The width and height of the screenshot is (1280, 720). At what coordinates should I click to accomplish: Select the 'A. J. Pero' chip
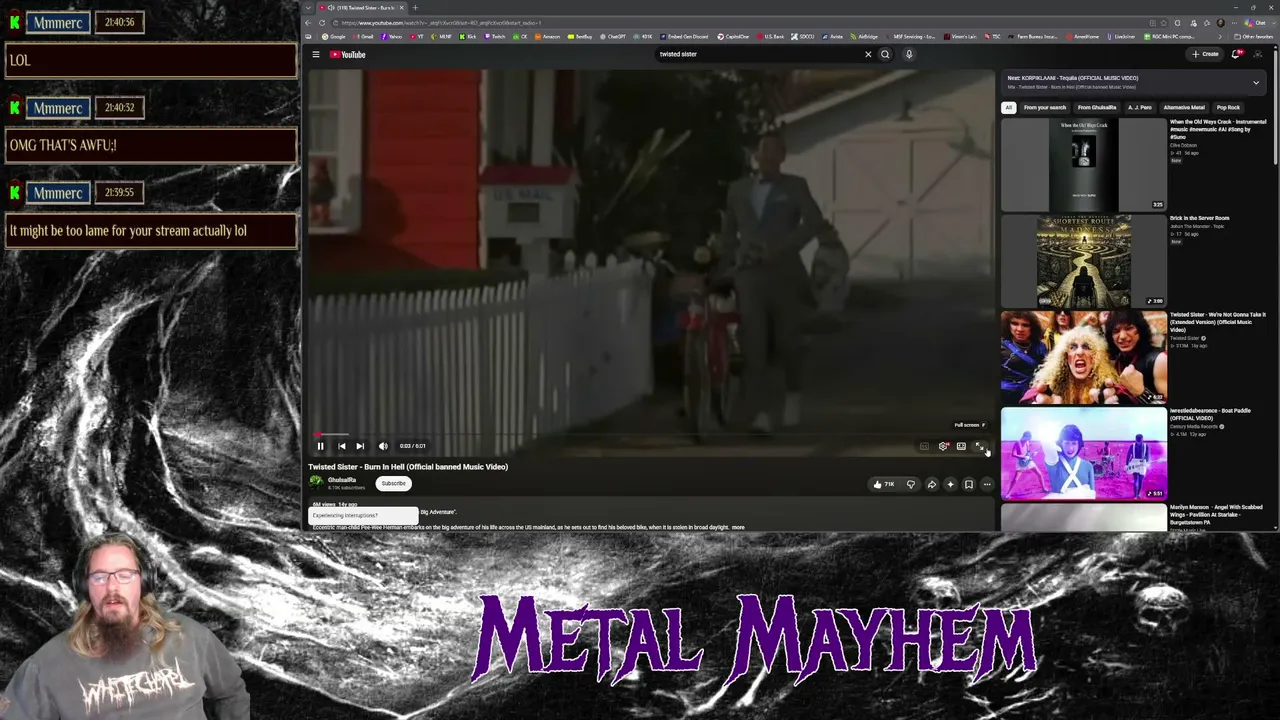(1140, 108)
